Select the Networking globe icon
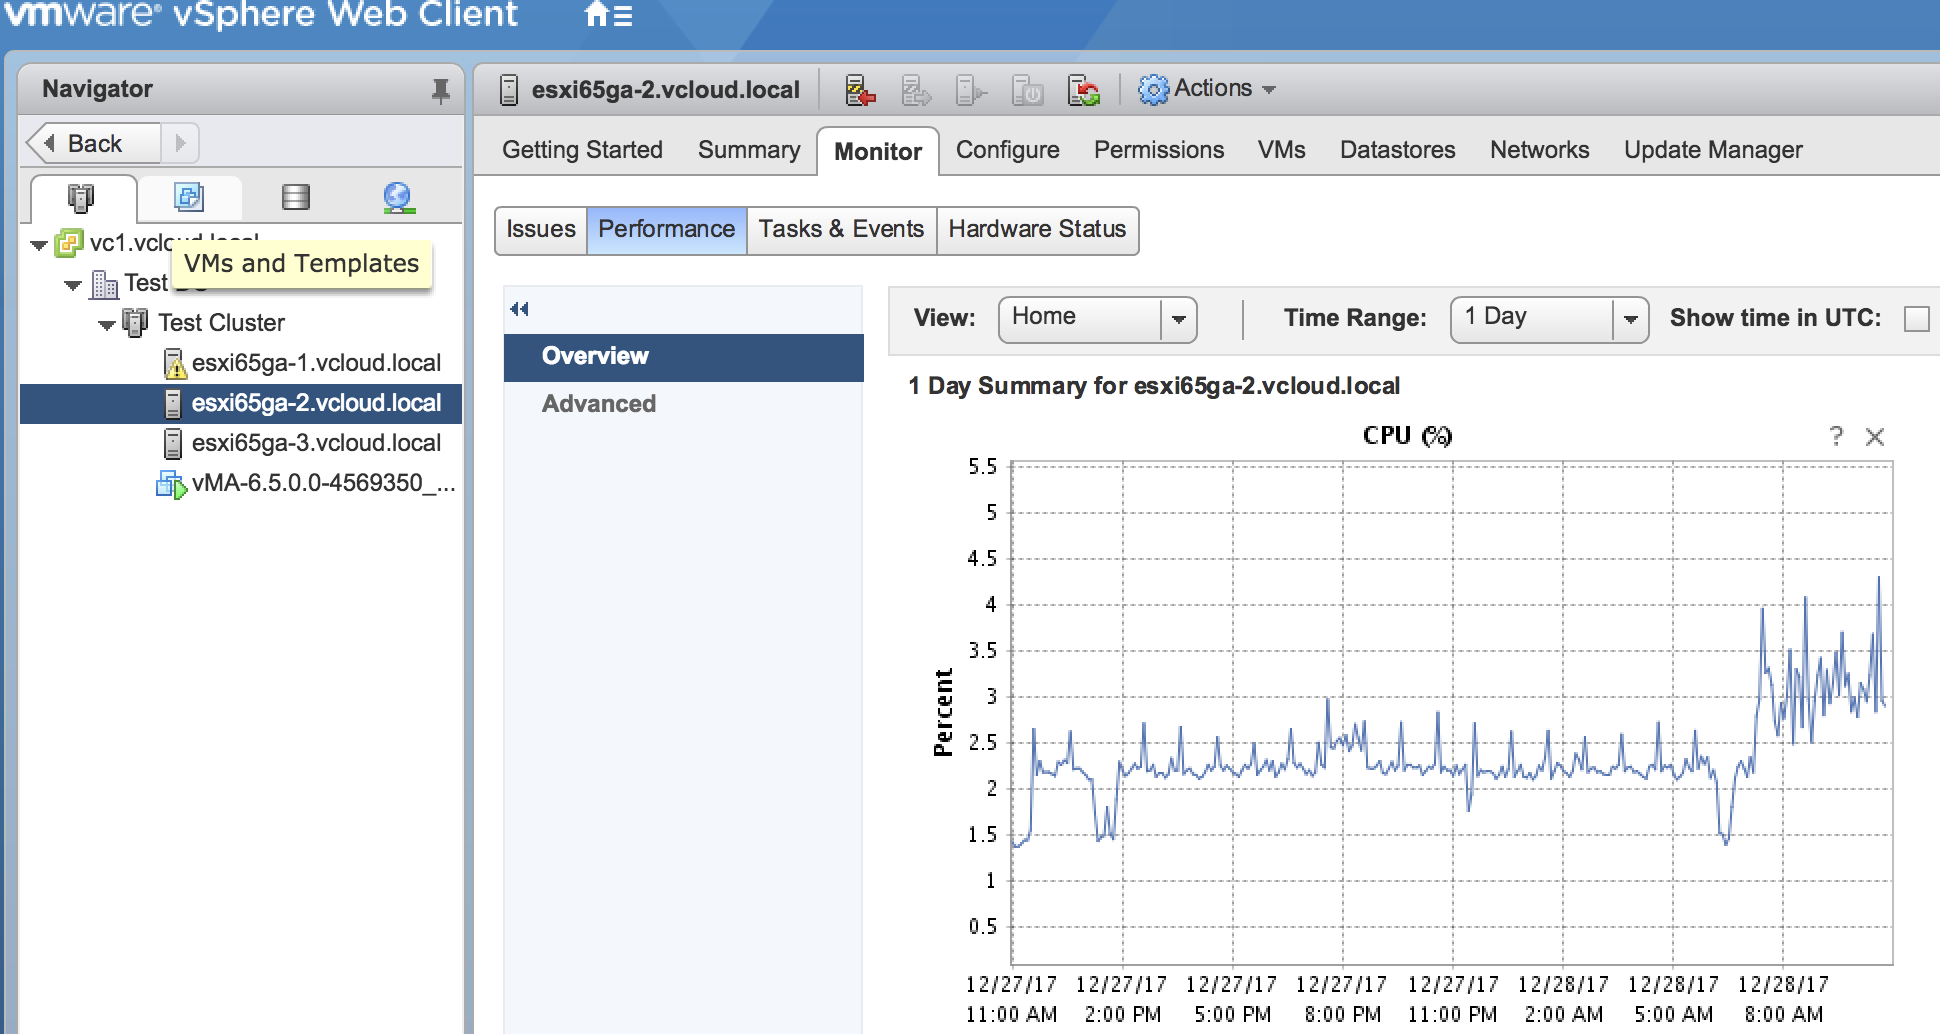 [x=399, y=198]
